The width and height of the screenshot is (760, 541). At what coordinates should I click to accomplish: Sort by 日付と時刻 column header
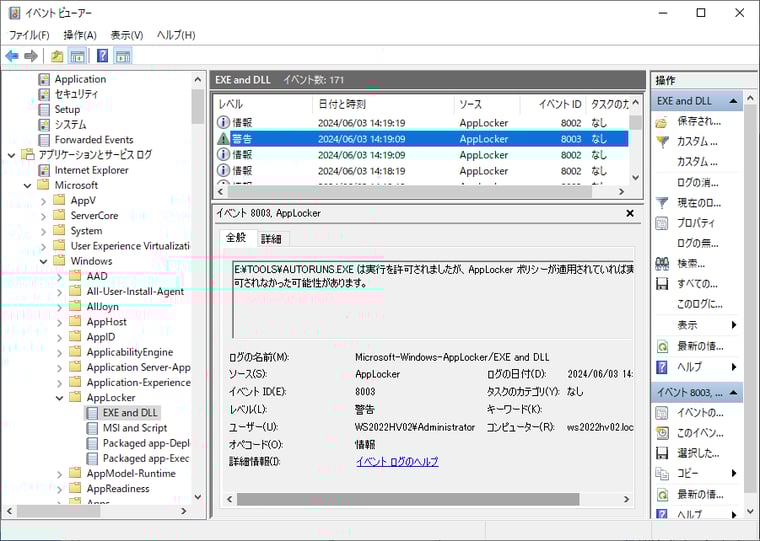(x=383, y=104)
